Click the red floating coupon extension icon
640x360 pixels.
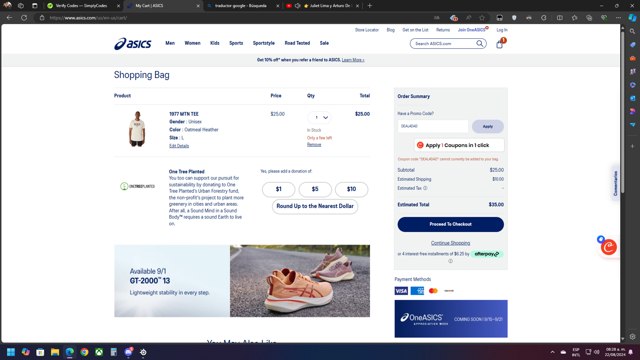pyautogui.click(x=609, y=247)
